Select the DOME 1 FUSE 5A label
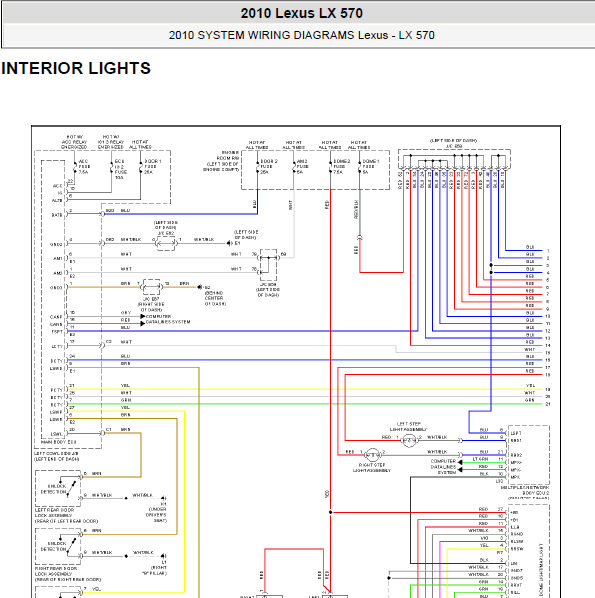Viewport: 595px width, 598px height. pyautogui.click(x=370, y=167)
